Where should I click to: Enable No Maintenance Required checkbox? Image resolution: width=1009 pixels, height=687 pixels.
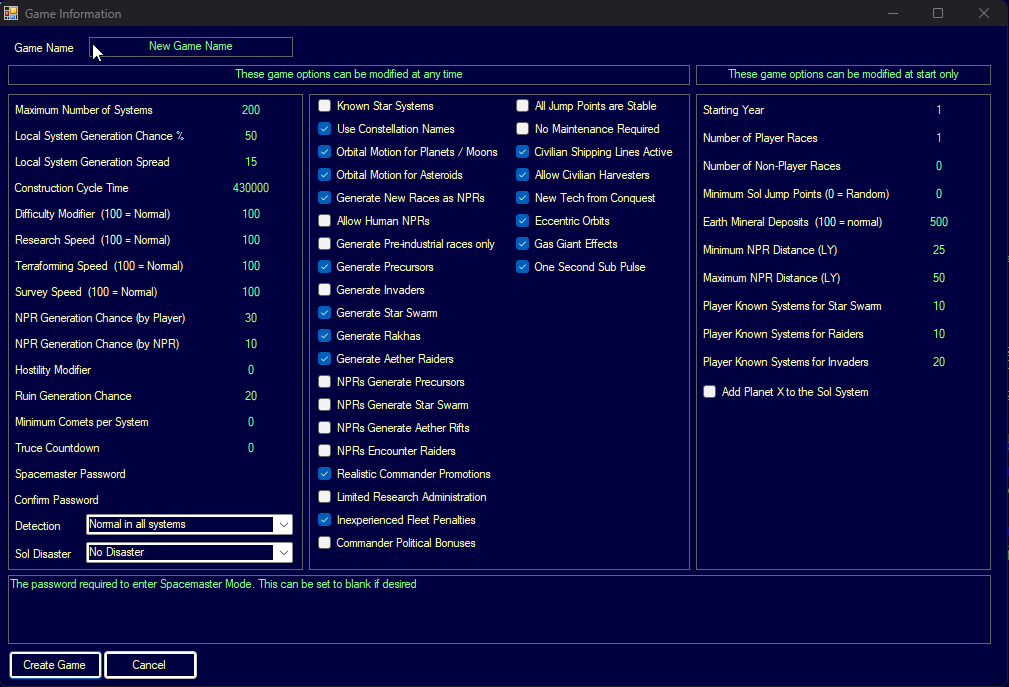[x=523, y=129]
